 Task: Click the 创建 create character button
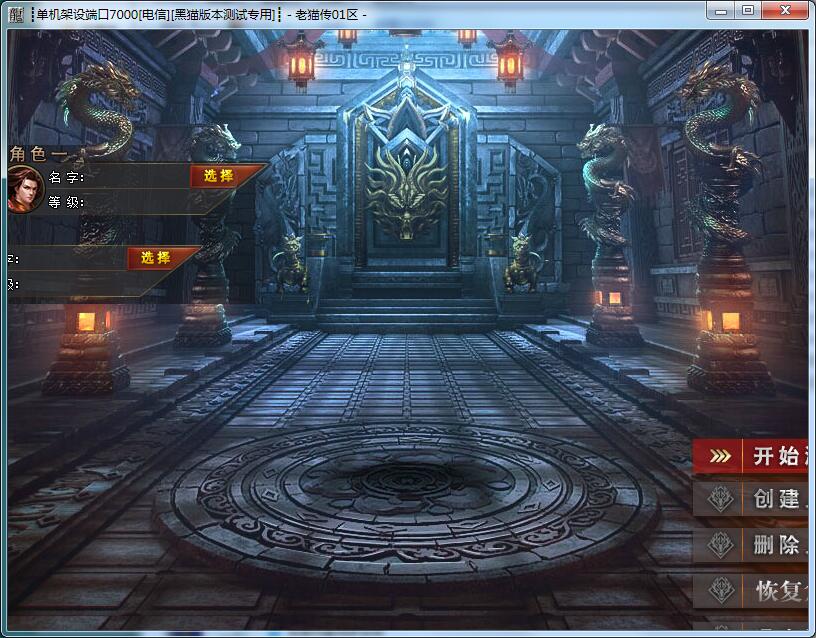tap(777, 499)
